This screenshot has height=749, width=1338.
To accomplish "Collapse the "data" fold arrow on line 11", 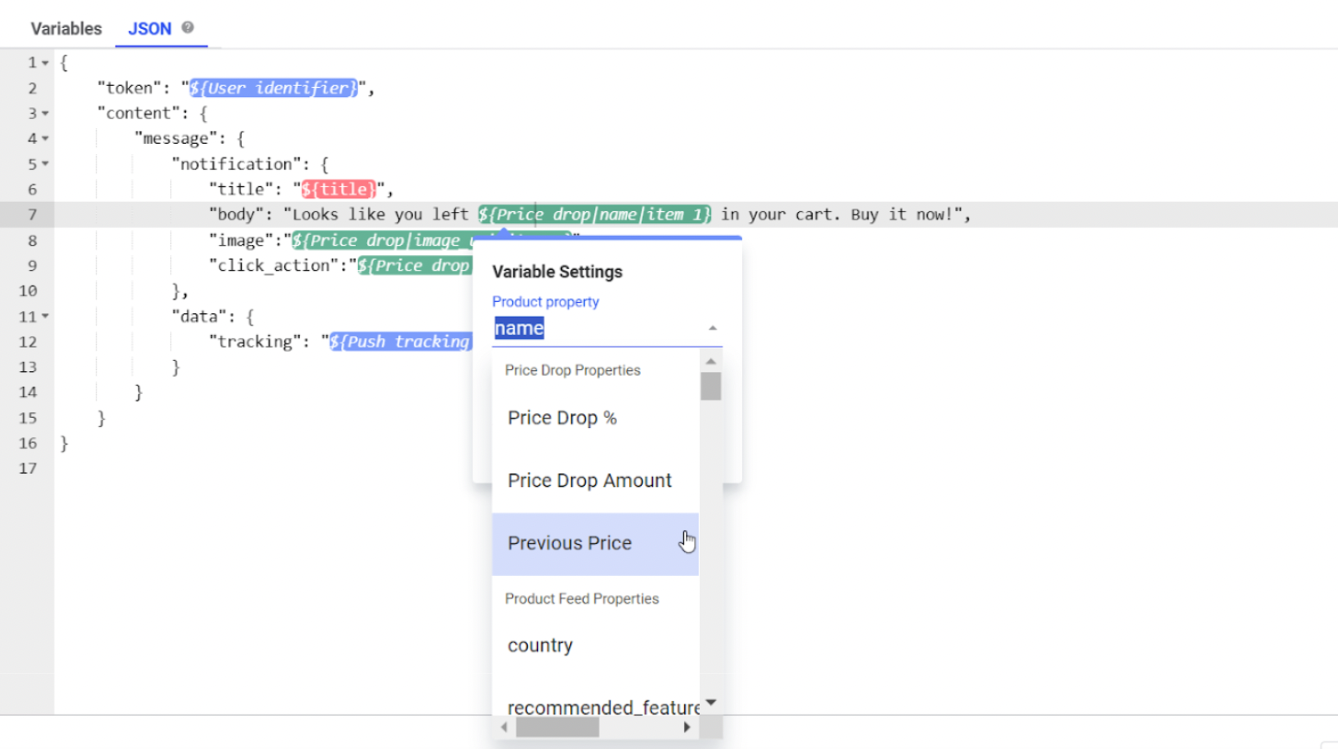I will (45, 316).
